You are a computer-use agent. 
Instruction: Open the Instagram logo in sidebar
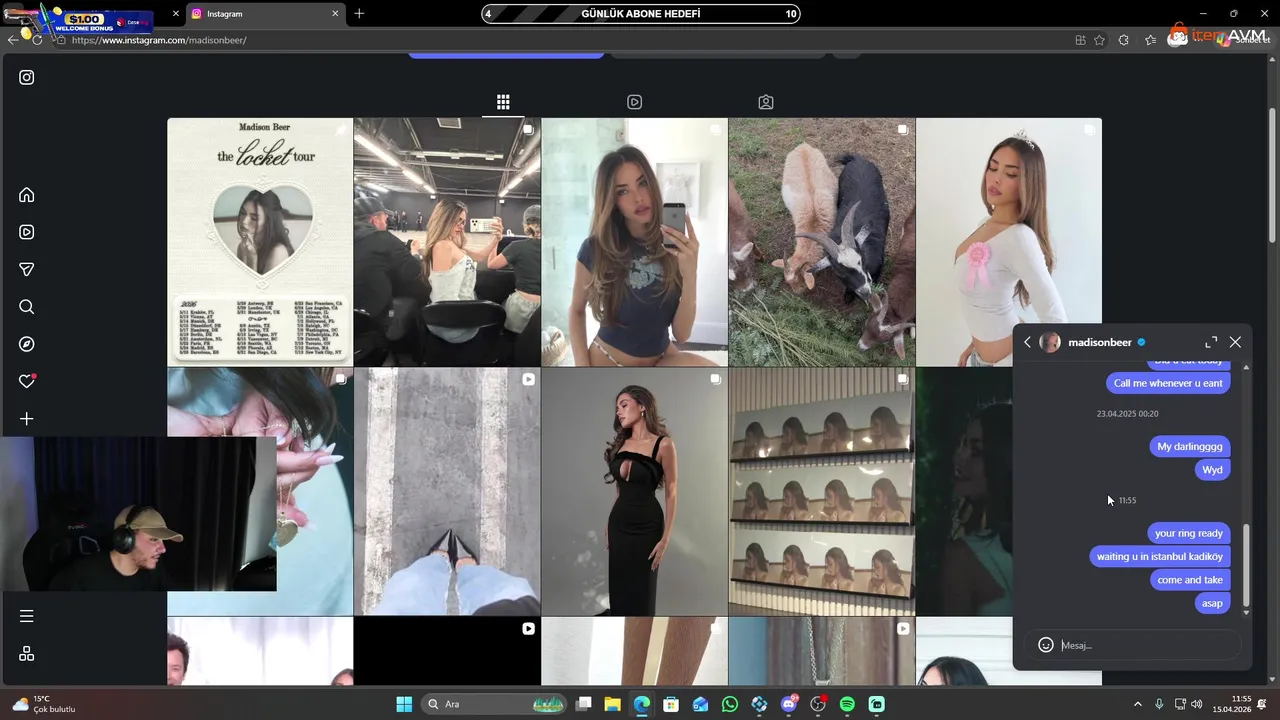click(x=27, y=77)
